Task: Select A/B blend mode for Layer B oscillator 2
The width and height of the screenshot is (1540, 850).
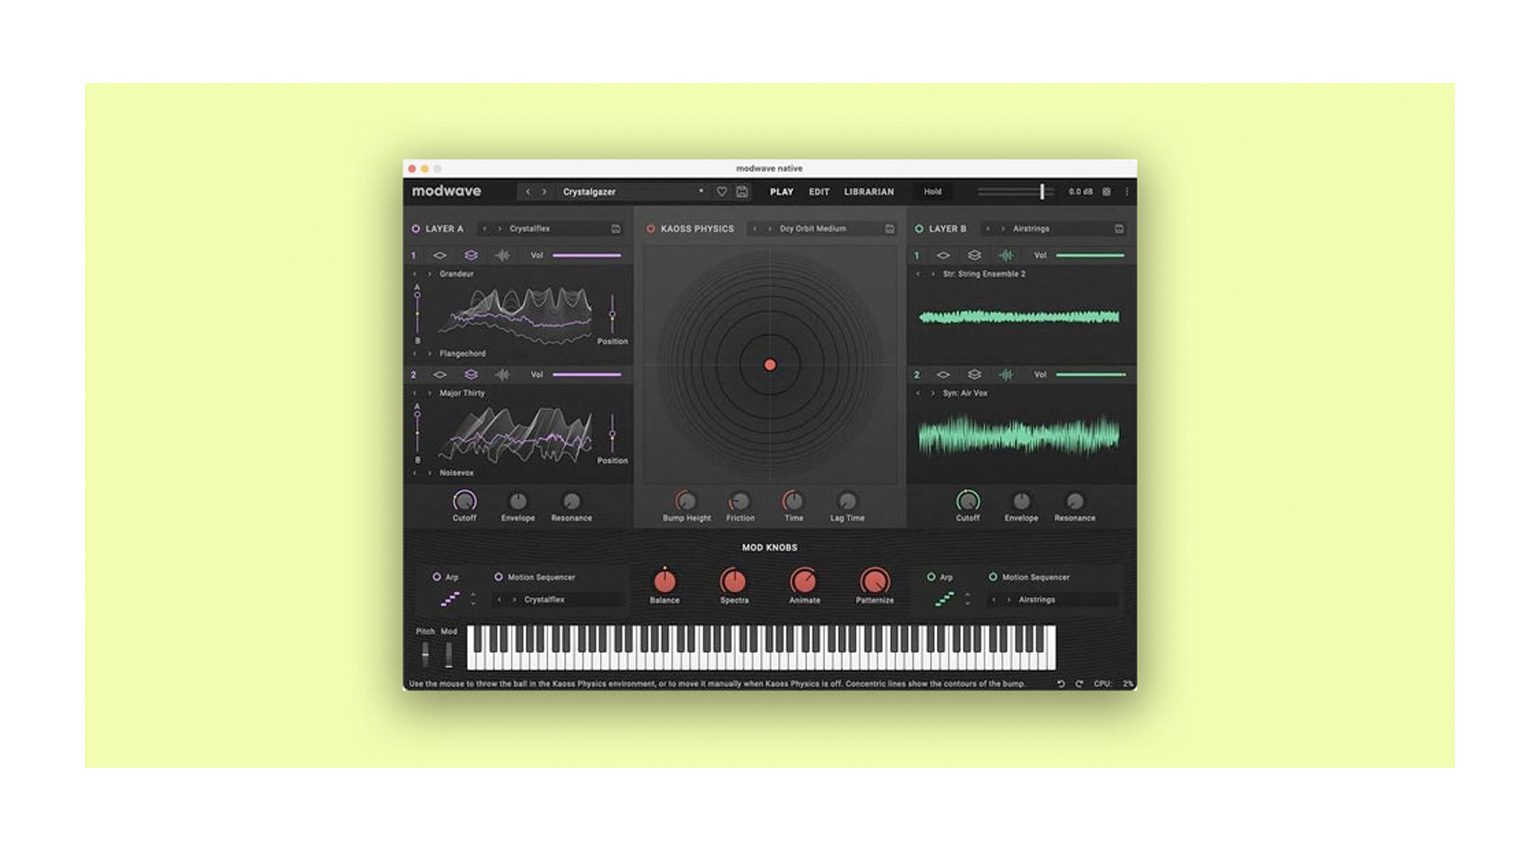Action: [x=974, y=375]
